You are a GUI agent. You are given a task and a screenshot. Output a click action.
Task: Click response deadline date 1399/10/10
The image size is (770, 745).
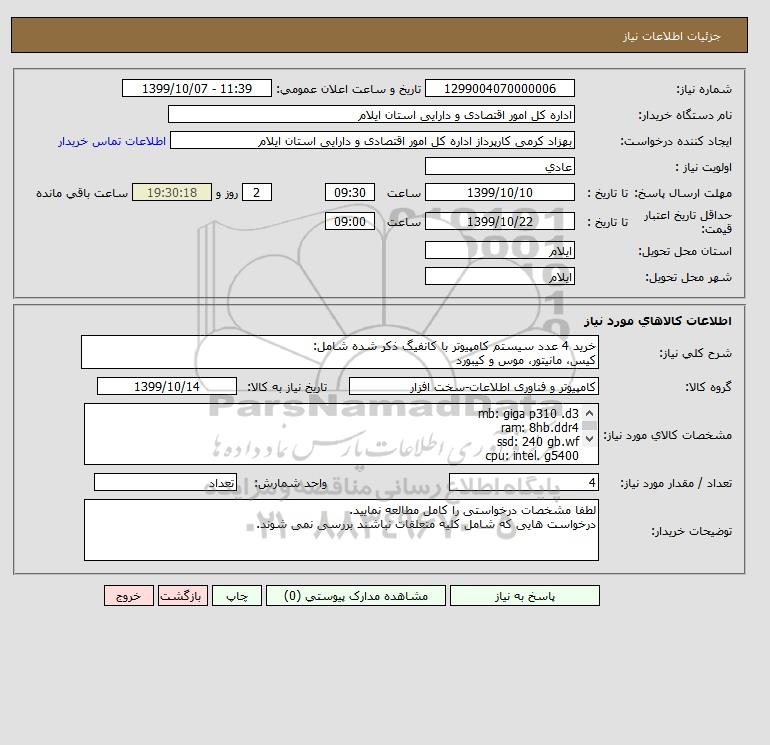click(499, 193)
